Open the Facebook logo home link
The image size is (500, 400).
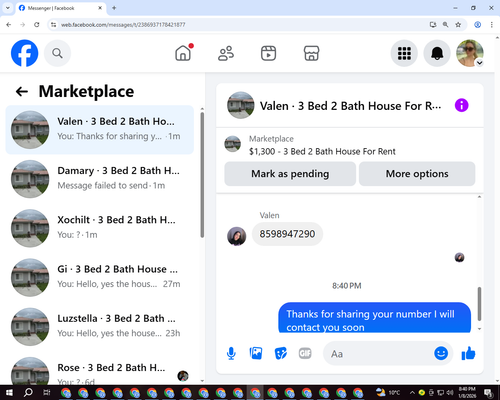pos(24,53)
